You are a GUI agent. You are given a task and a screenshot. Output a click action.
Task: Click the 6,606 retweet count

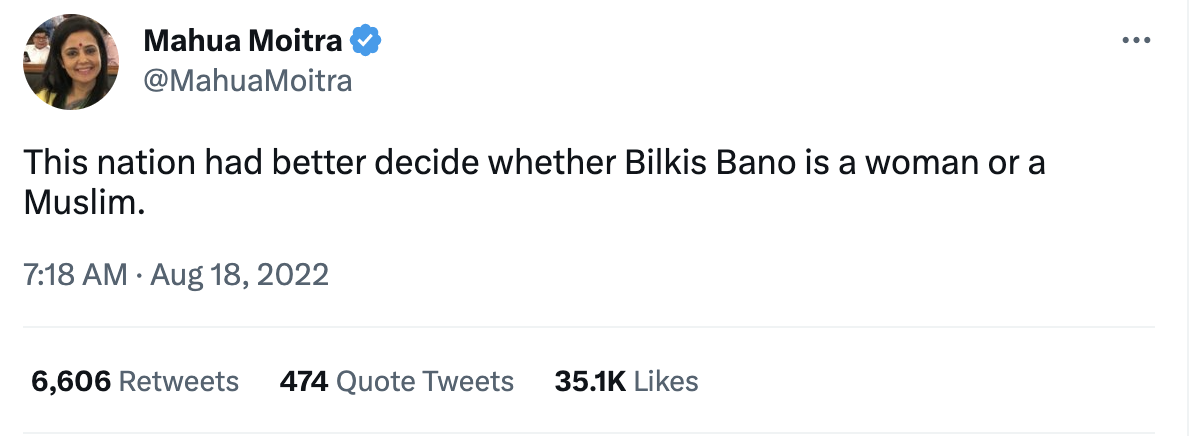(71, 381)
